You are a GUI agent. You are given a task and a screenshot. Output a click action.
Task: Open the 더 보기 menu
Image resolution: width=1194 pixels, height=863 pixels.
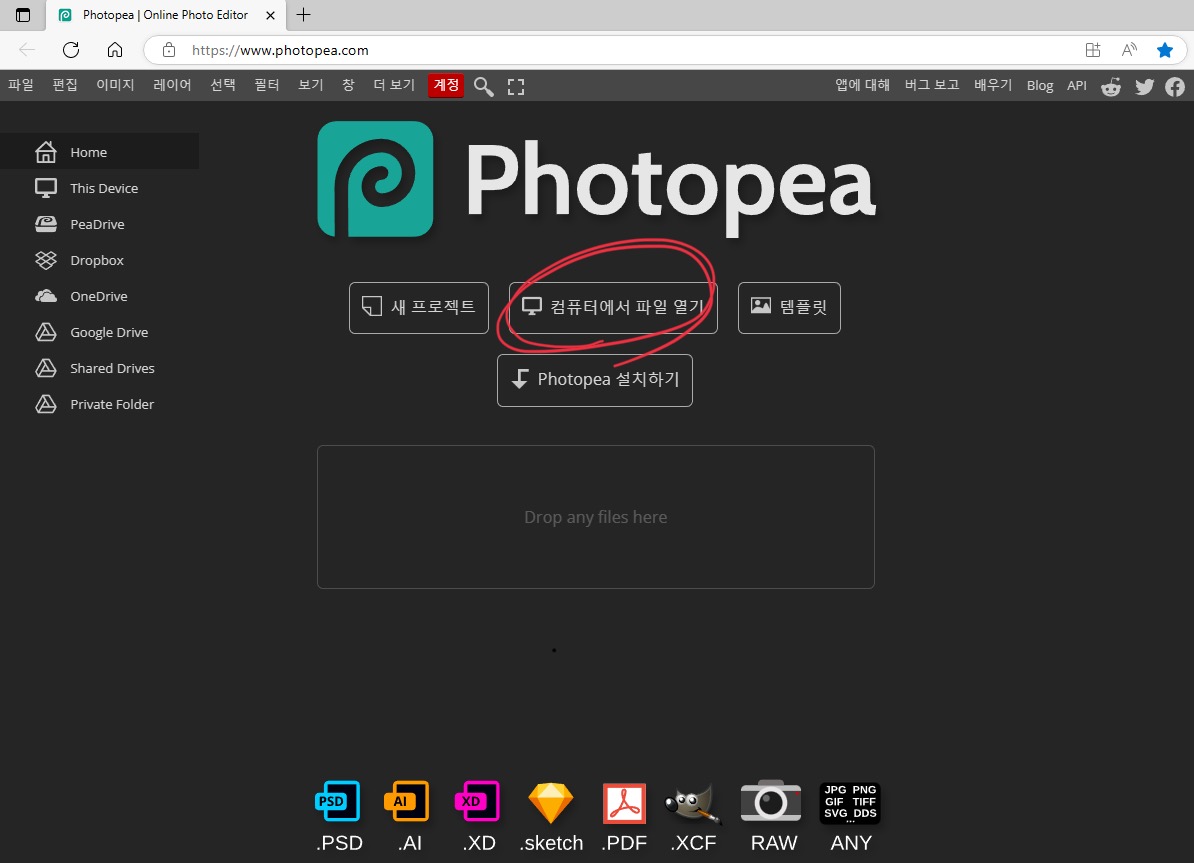[x=394, y=85]
